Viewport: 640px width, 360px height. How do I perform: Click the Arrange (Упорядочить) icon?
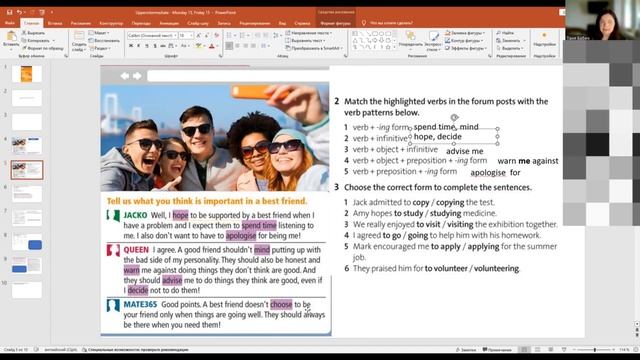[x=410, y=37]
